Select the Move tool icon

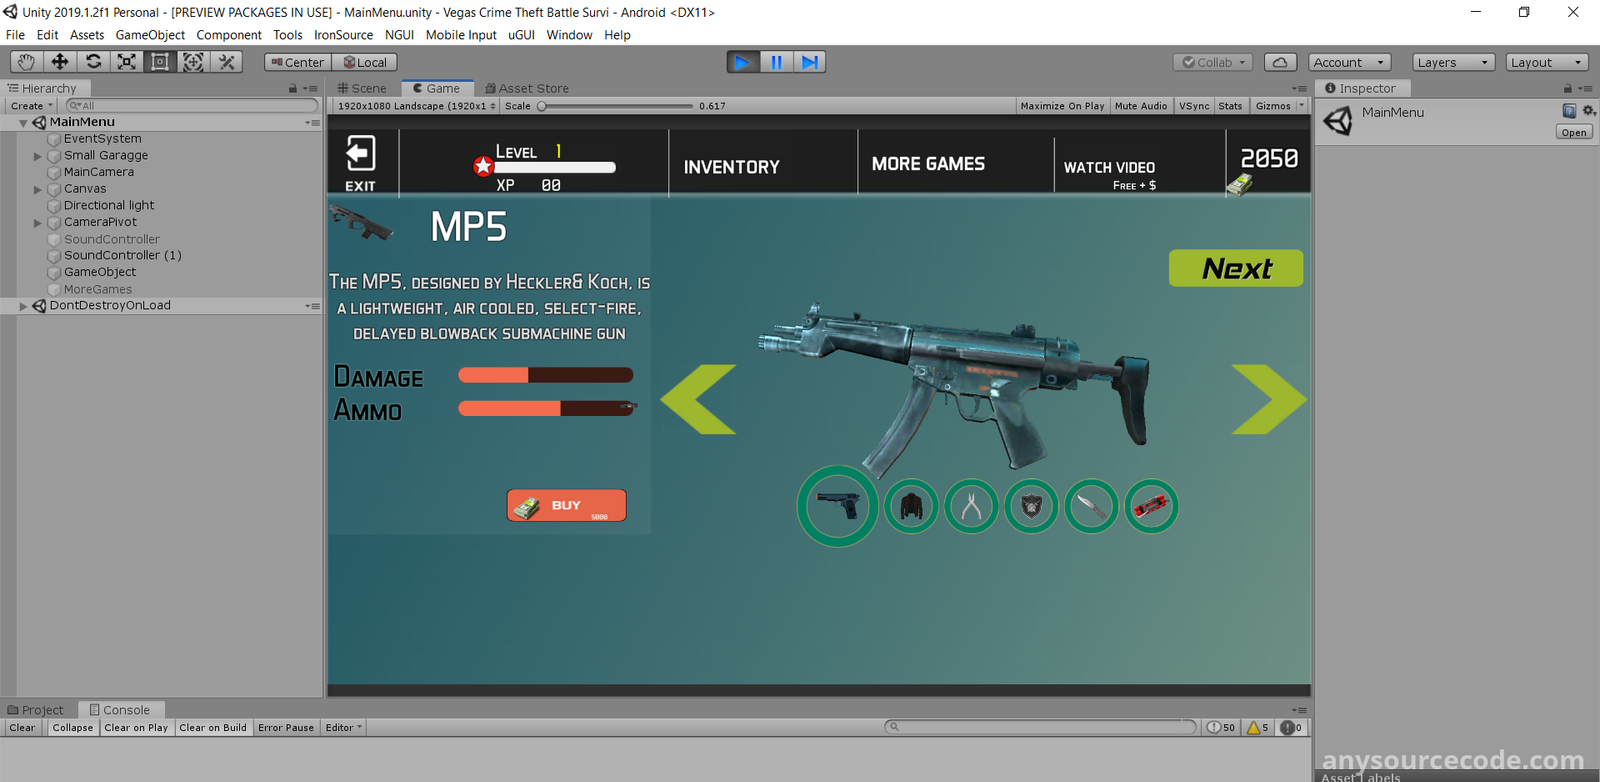(x=60, y=62)
